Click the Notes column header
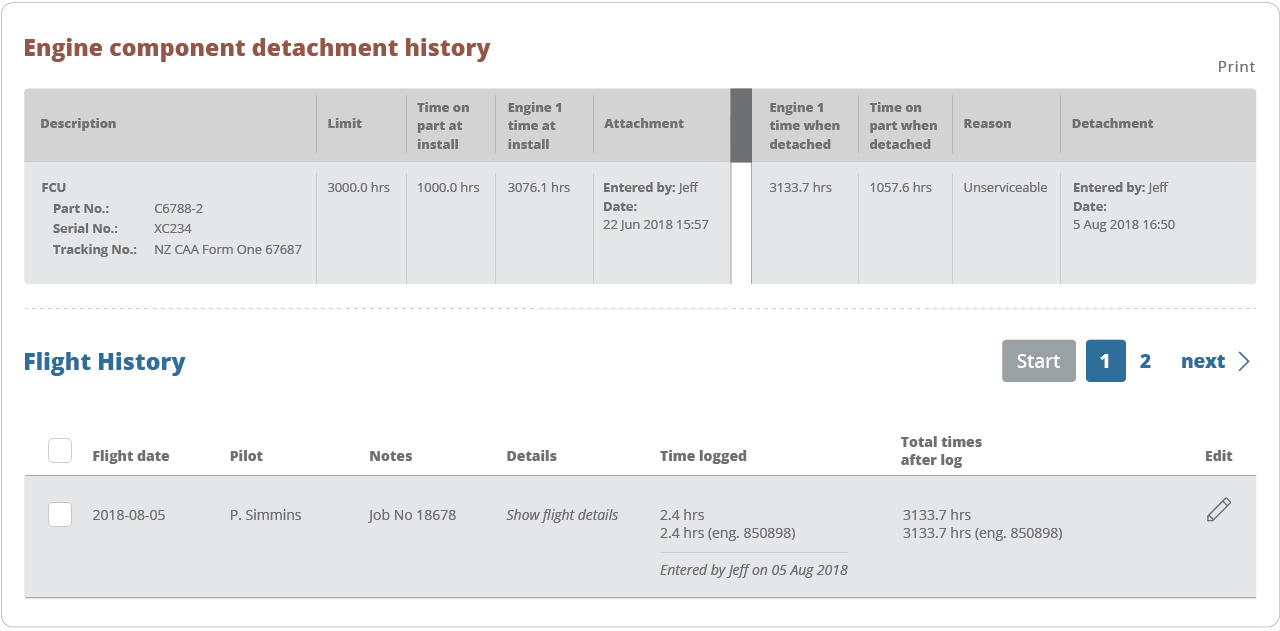 390,455
